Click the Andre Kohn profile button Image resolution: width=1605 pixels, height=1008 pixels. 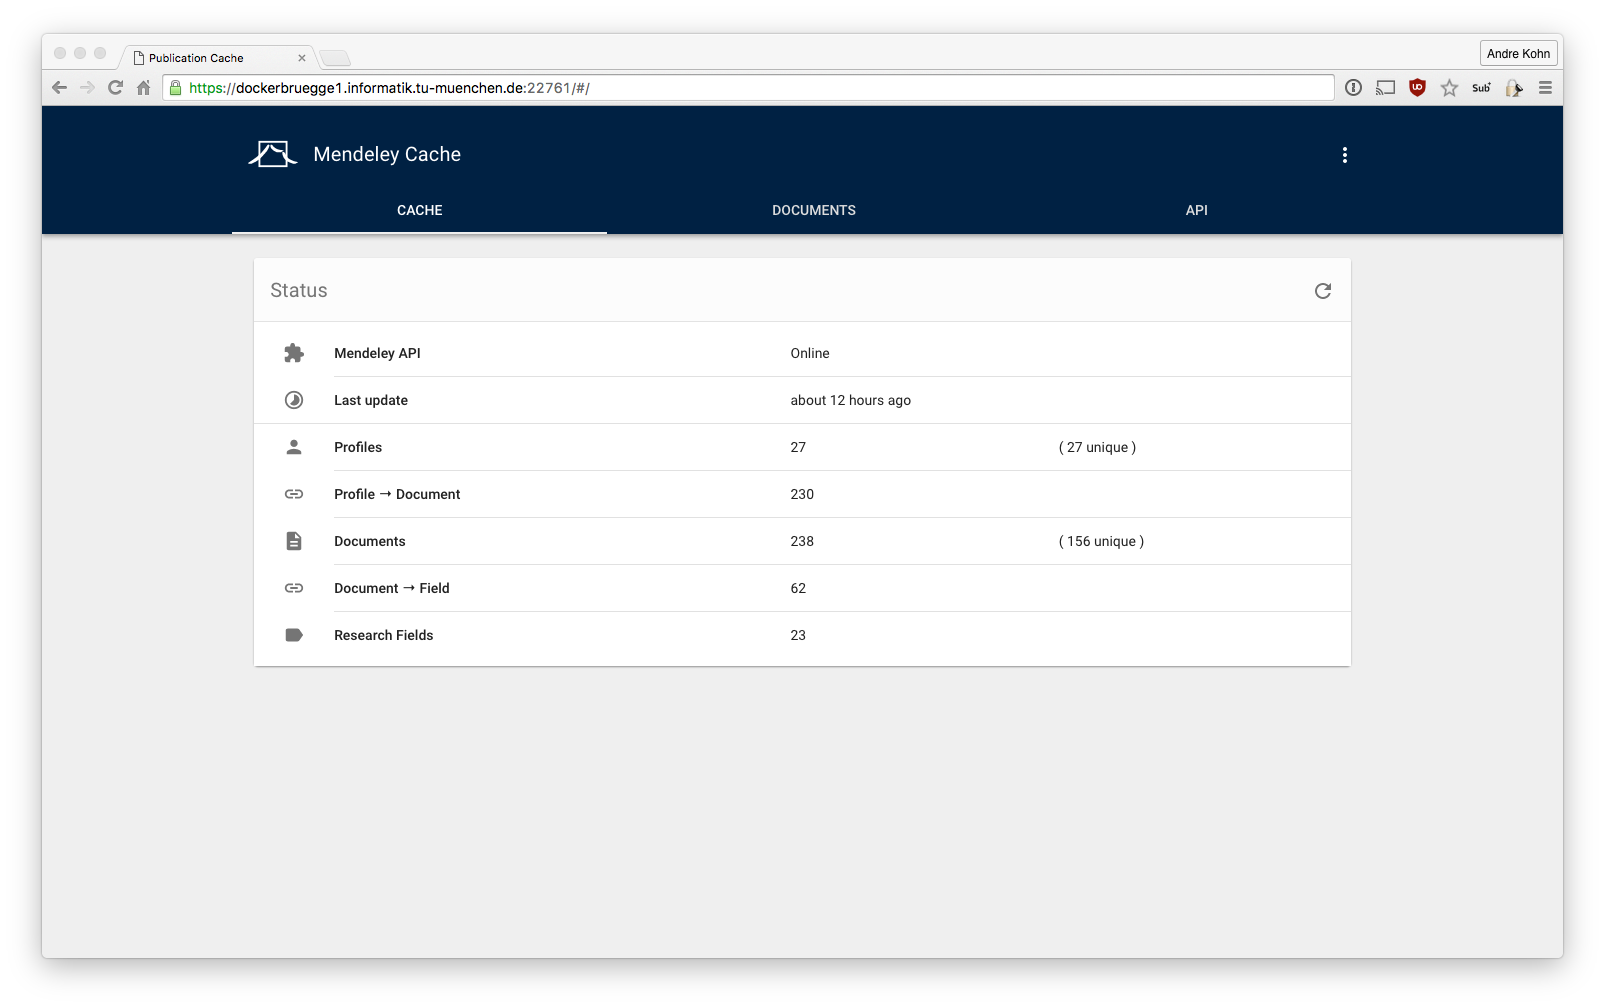(x=1518, y=54)
